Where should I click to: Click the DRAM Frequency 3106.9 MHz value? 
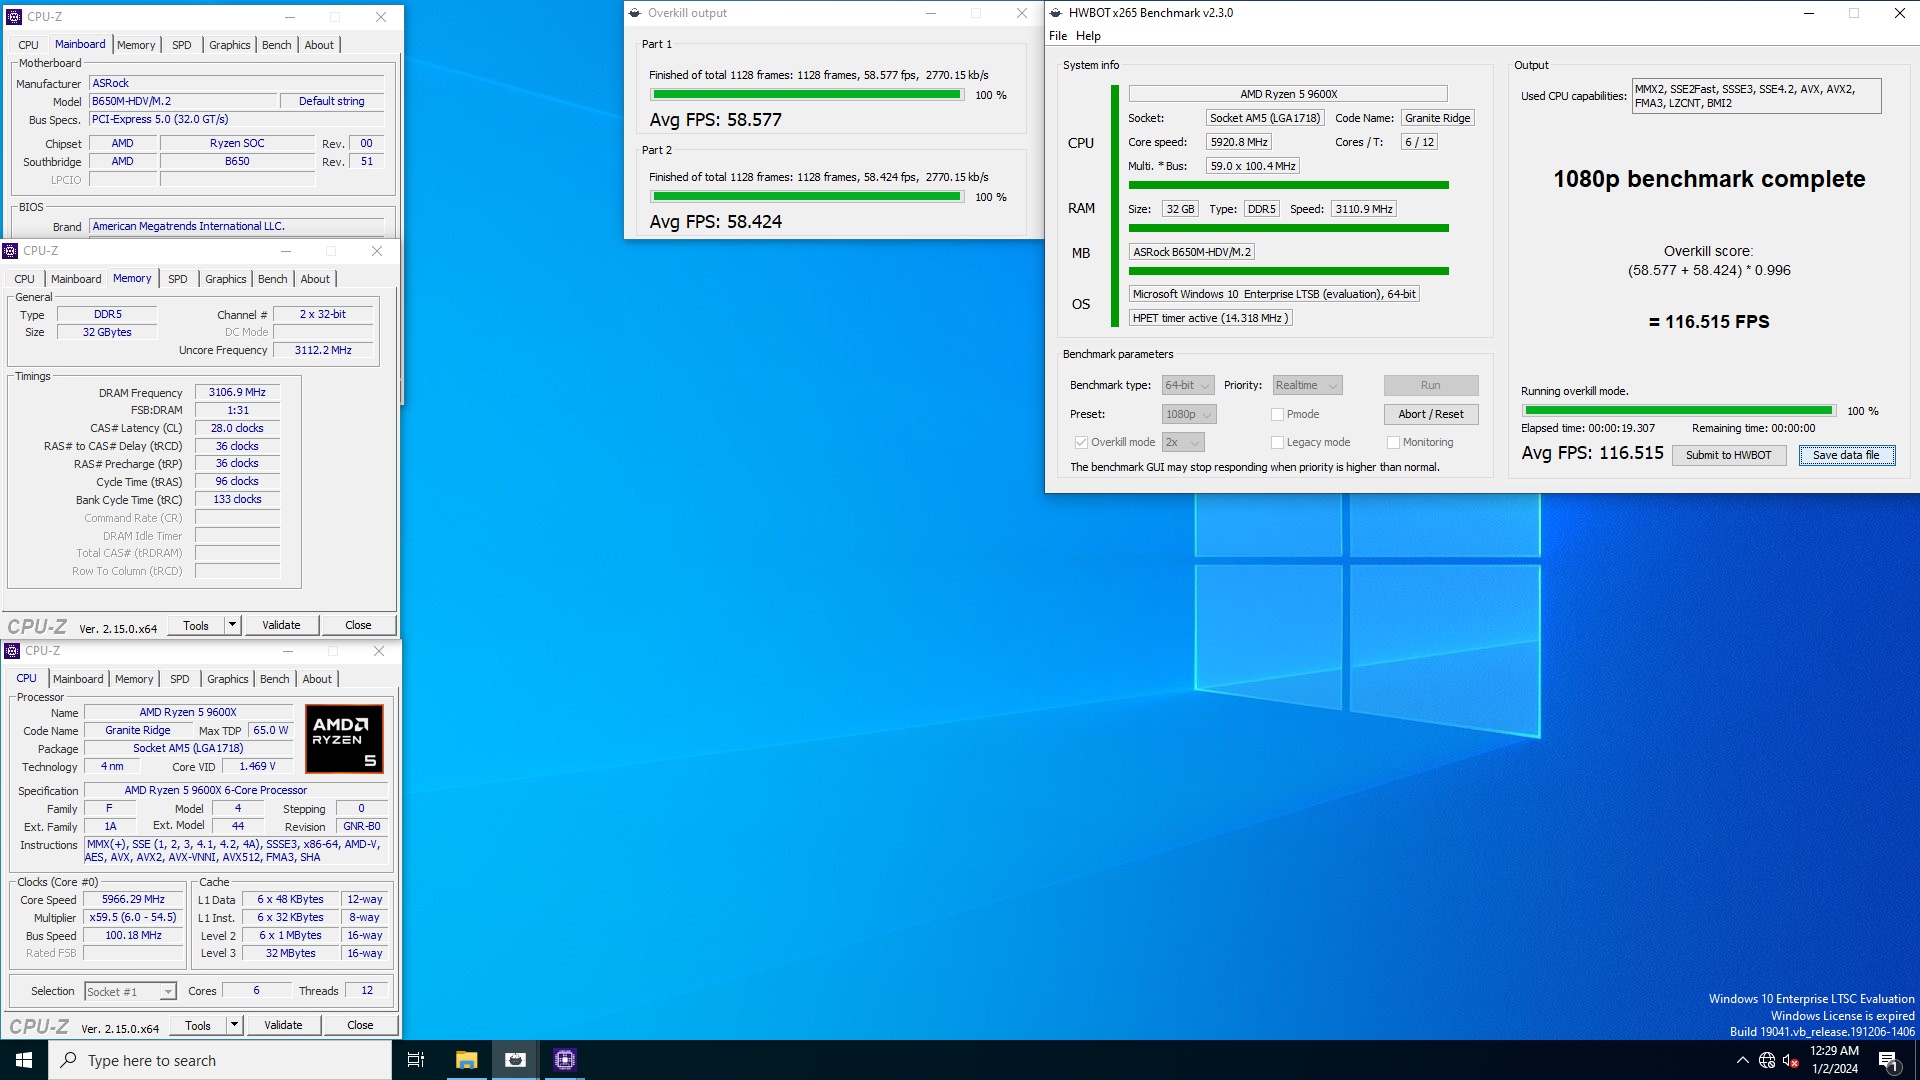(x=237, y=393)
